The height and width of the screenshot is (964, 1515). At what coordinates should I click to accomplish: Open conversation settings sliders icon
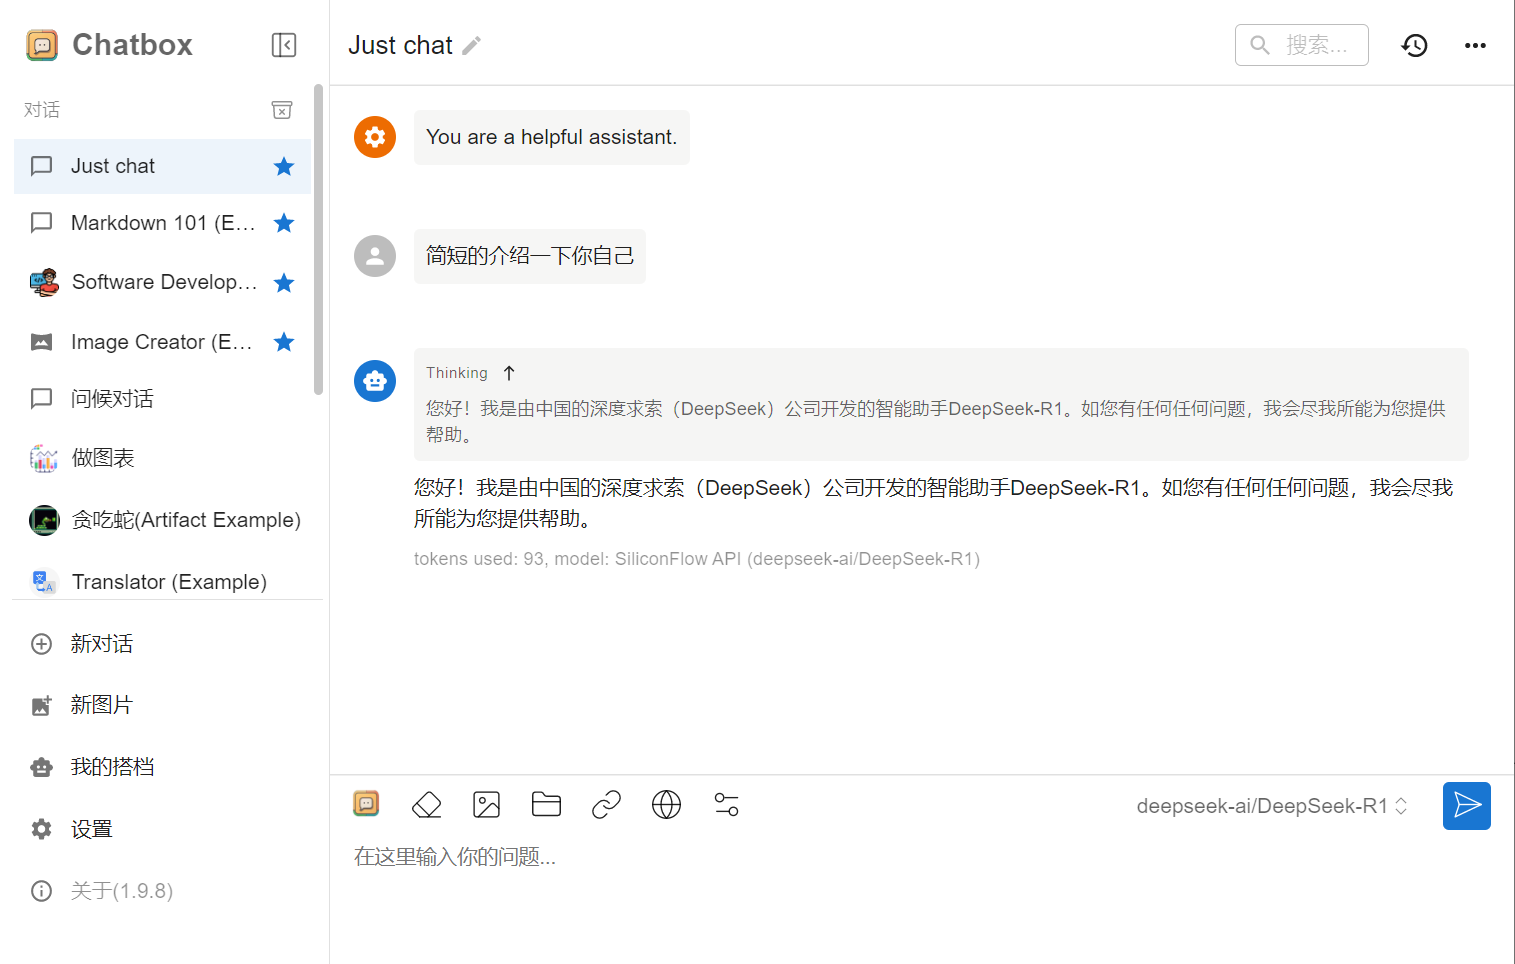[726, 804]
